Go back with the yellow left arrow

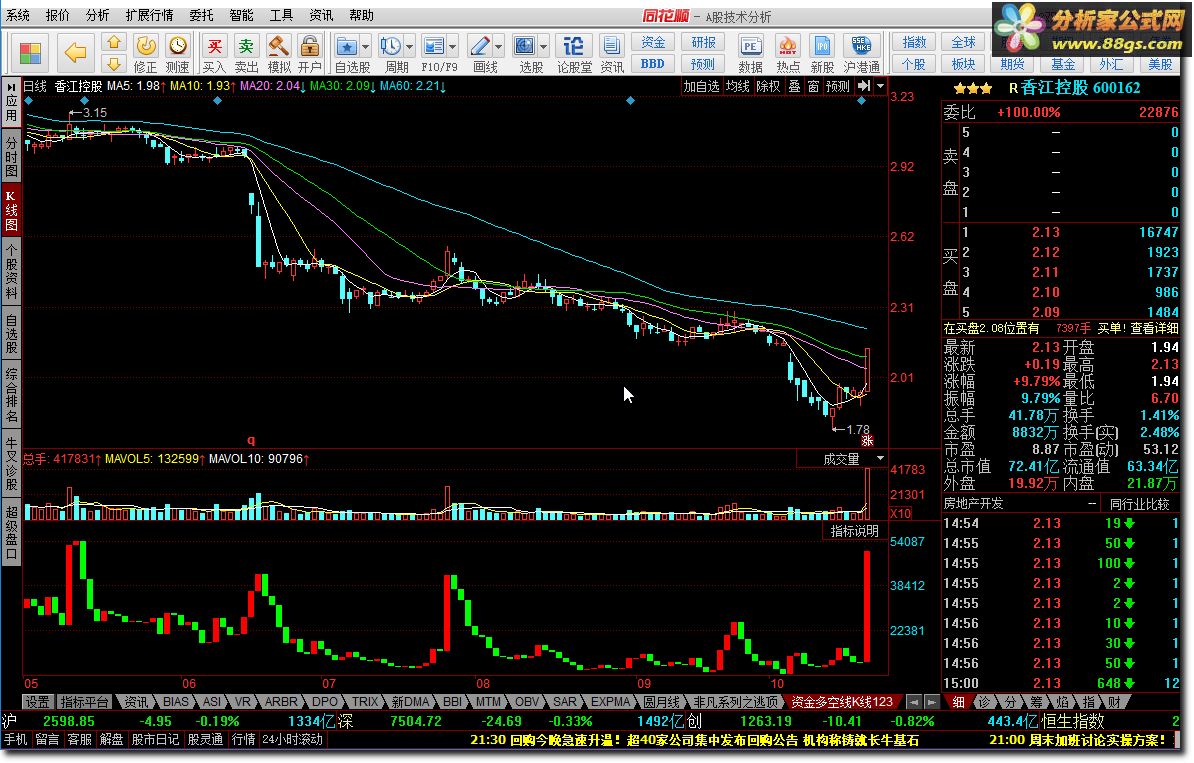point(75,53)
